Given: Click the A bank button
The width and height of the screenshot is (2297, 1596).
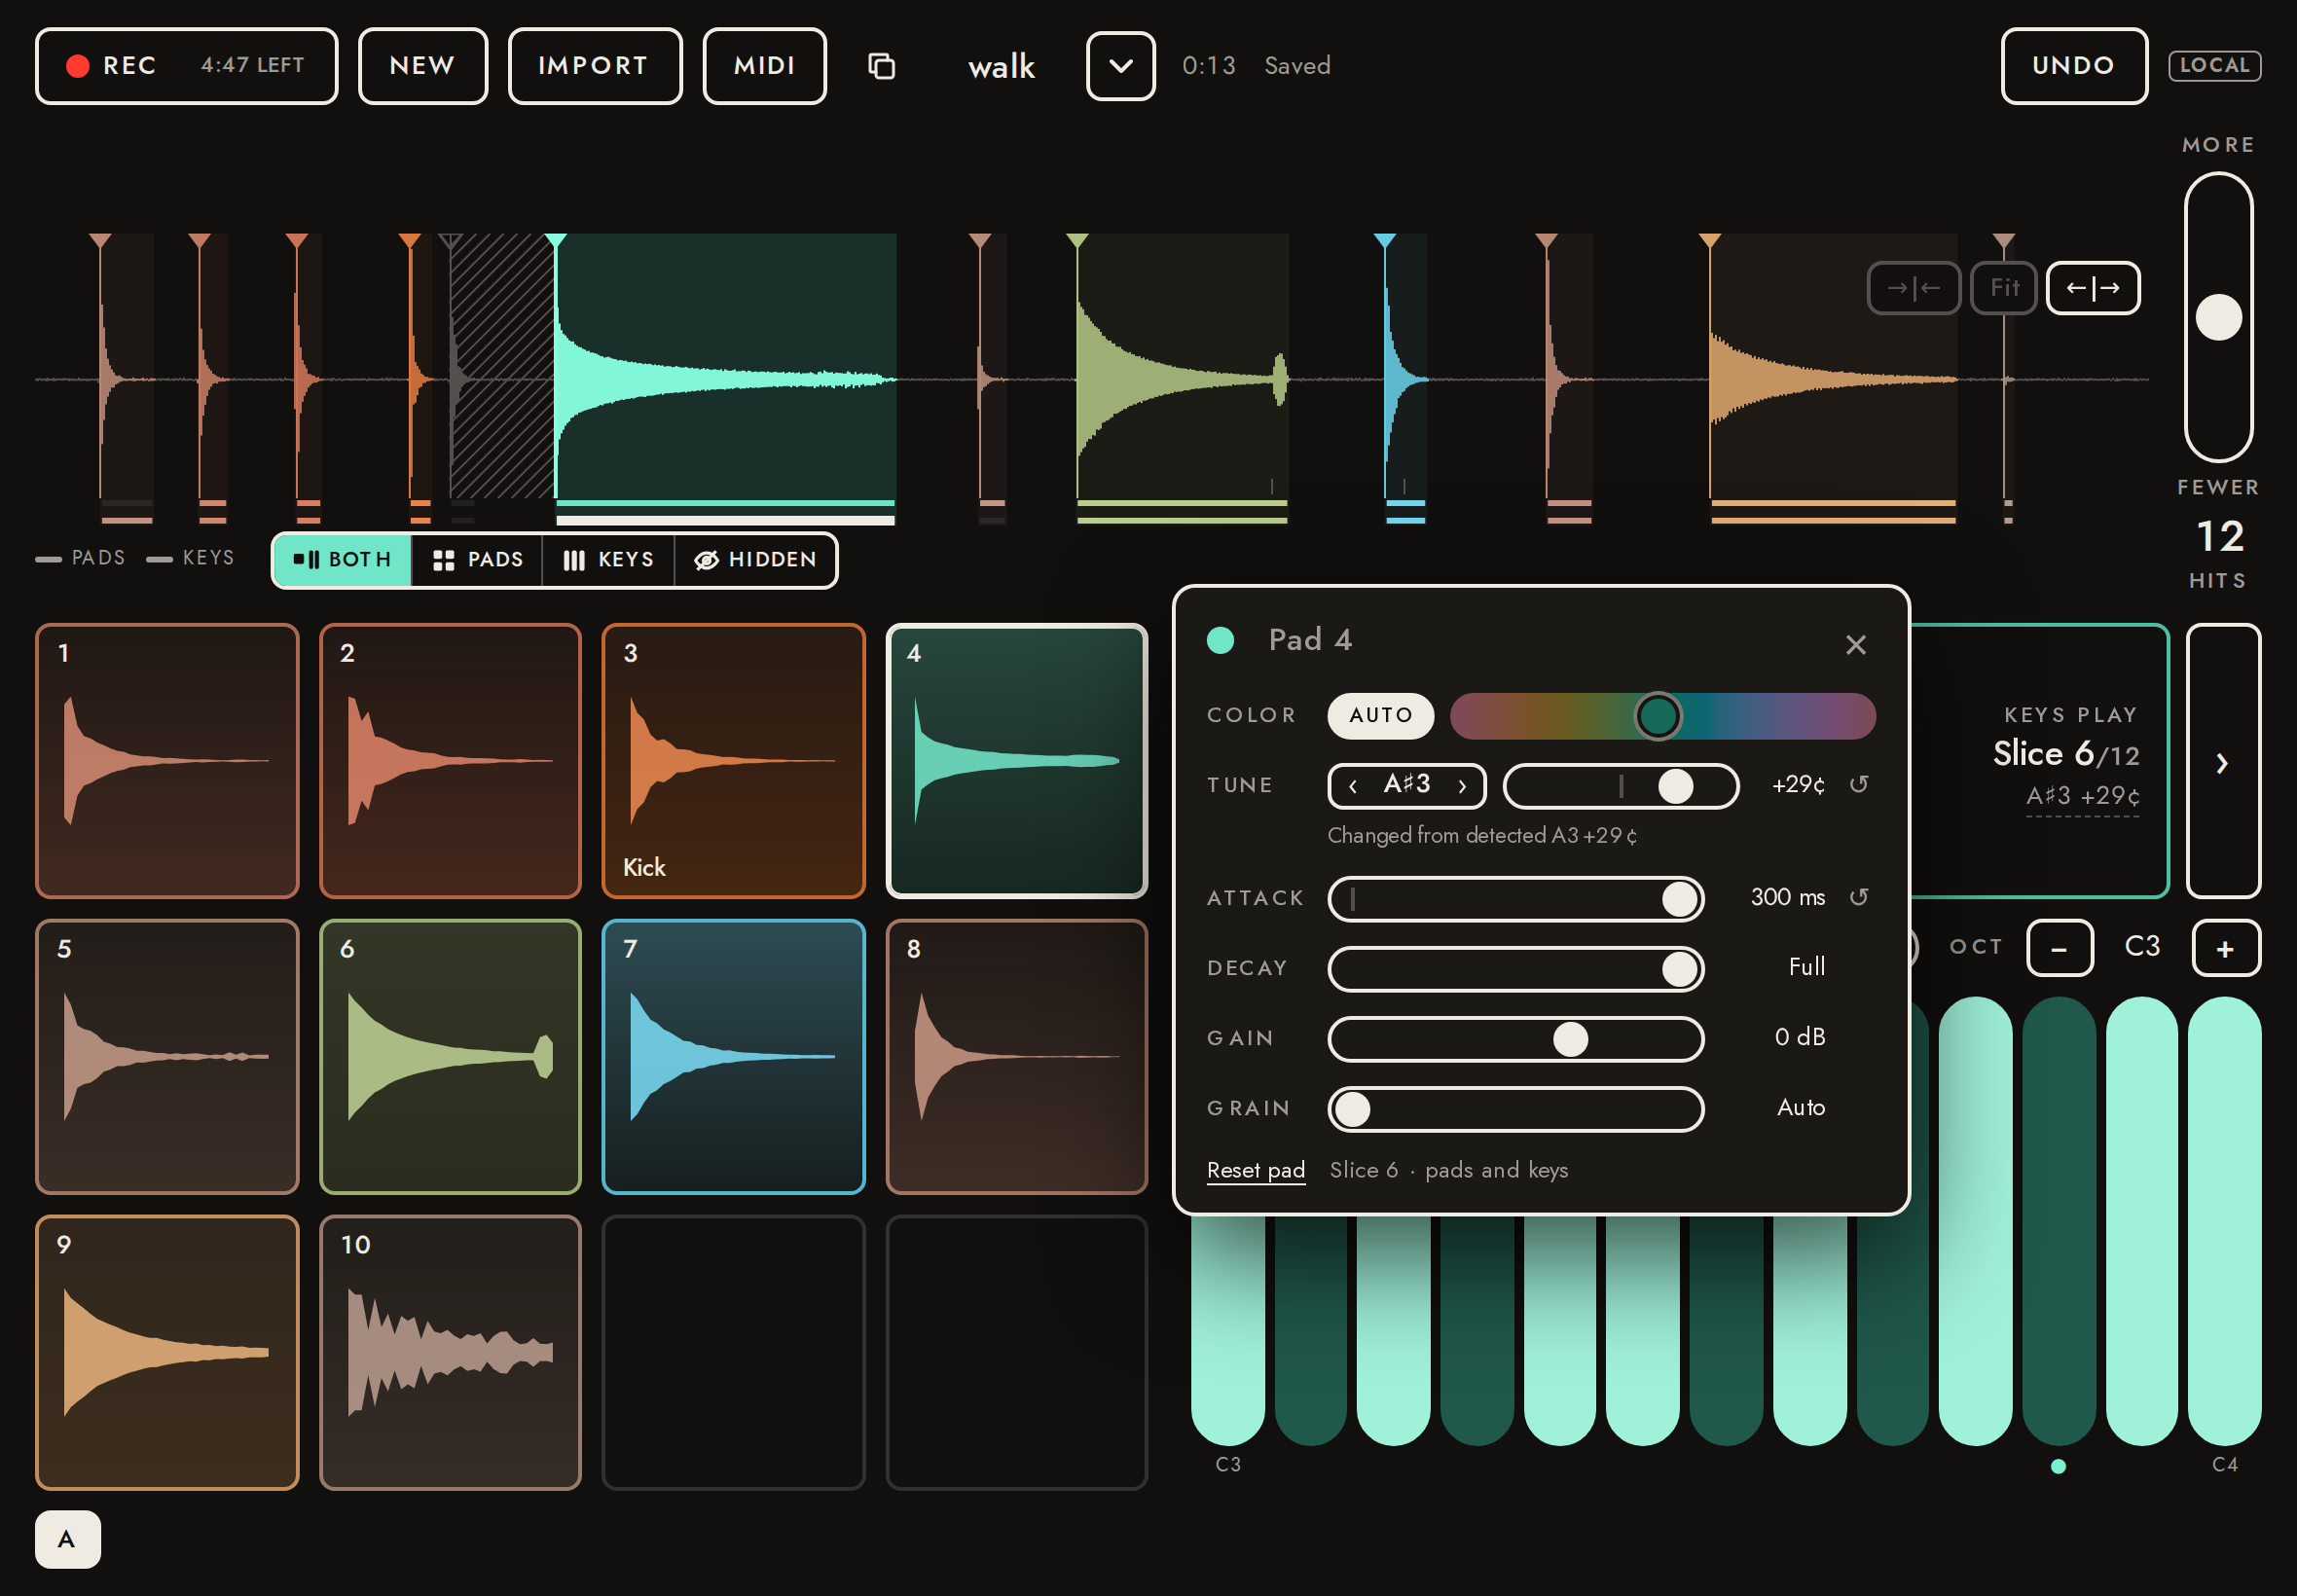Looking at the screenshot, I should (x=67, y=1539).
